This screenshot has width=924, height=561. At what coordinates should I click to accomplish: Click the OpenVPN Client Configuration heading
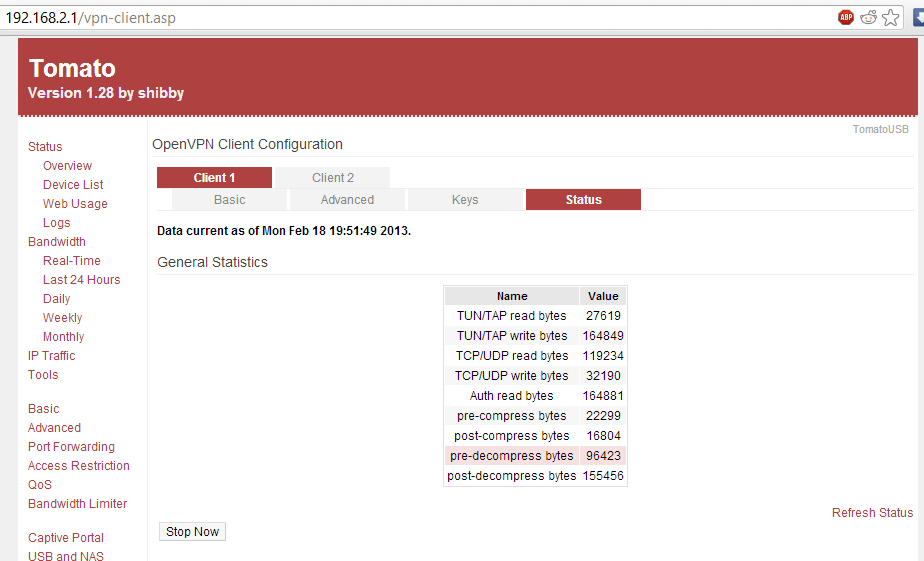(247, 144)
